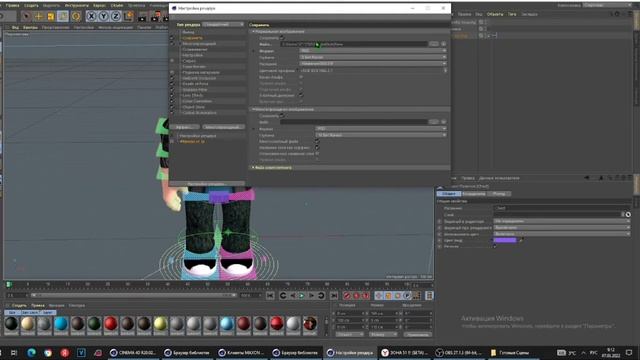Toggle the Alpha channel checkbox
The image size is (640, 360).
(x=301, y=77)
